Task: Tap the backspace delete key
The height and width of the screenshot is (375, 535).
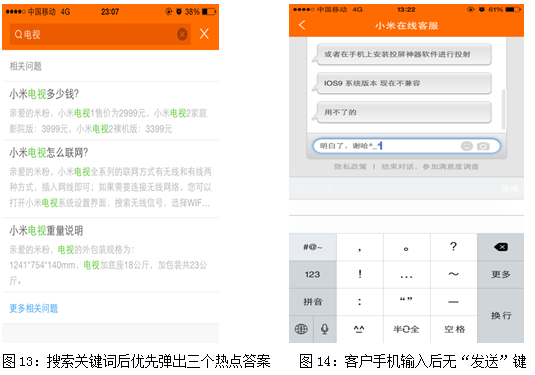Action: (501, 247)
